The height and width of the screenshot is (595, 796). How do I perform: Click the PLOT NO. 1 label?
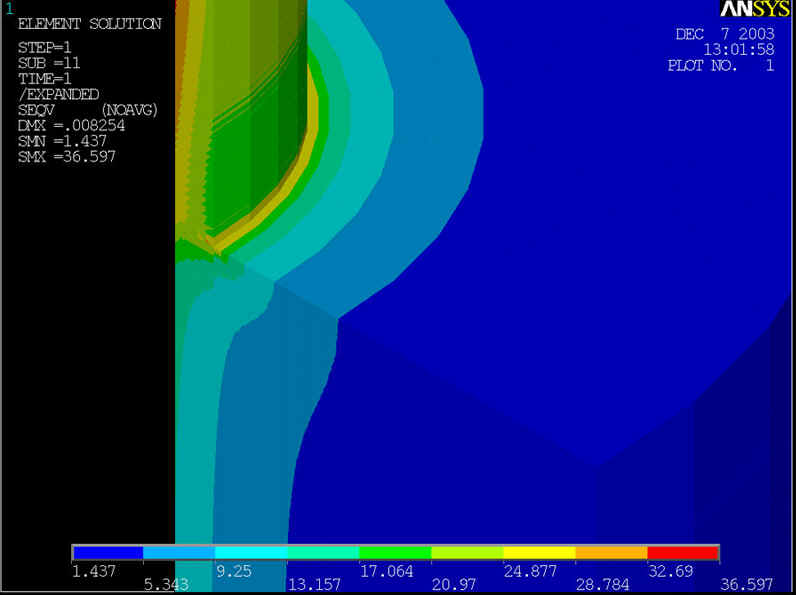721,65
